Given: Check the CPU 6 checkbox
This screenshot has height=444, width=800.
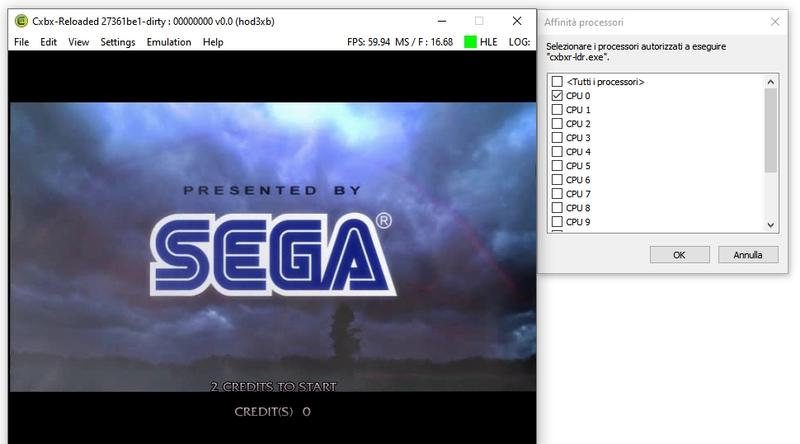Looking at the screenshot, I should pyautogui.click(x=557, y=180).
